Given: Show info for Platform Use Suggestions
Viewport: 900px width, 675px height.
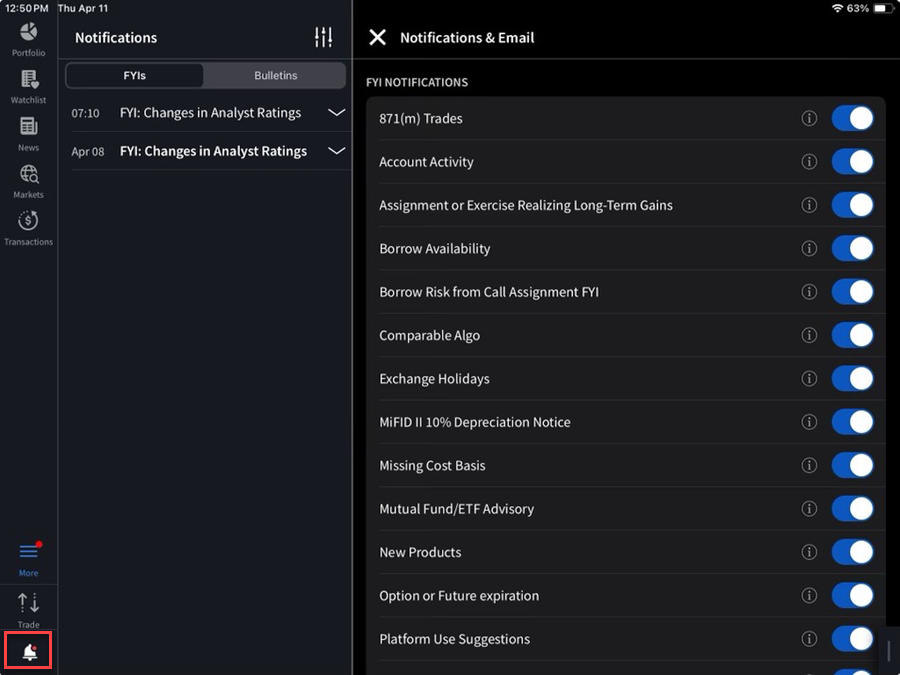Looking at the screenshot, I should 809,639.
